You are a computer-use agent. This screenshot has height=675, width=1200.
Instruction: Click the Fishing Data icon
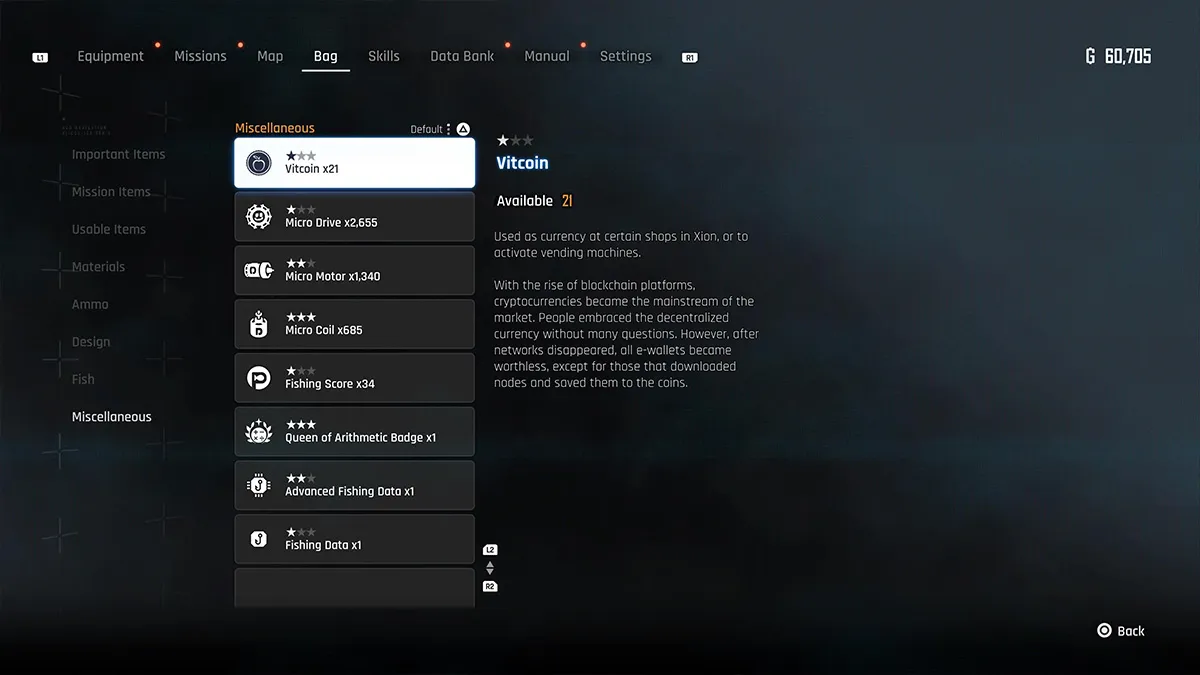click(x=259, y=540)
